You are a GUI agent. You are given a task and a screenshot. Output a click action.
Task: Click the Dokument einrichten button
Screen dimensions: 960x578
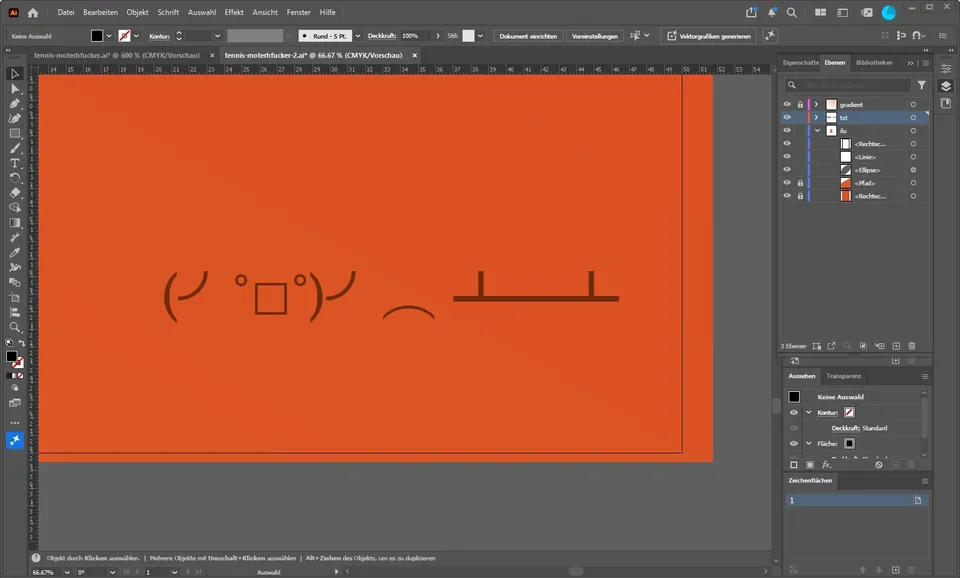[x=528, y=36]
